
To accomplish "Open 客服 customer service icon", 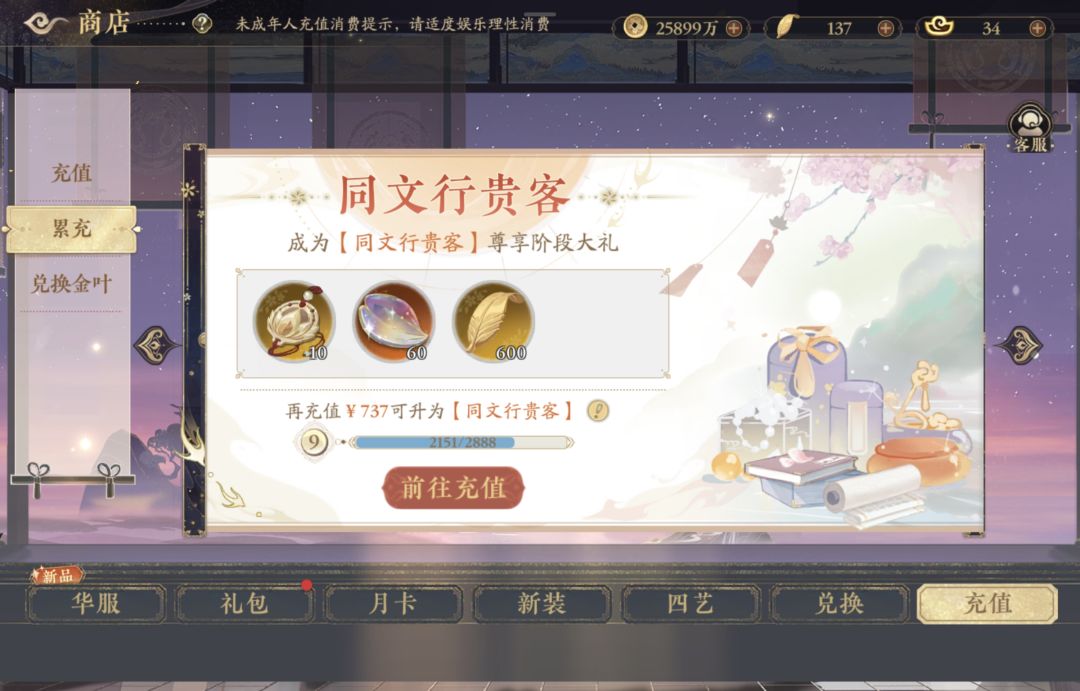I will [x=1030, y=128].
